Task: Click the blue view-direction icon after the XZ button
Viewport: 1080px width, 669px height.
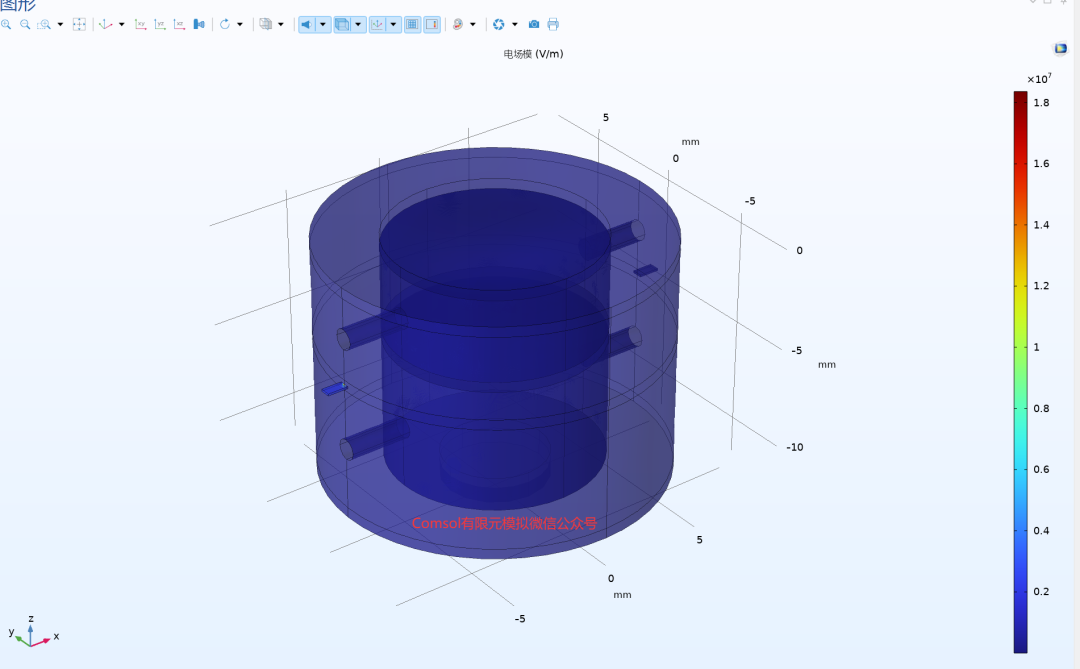Action: pos(199,25)
